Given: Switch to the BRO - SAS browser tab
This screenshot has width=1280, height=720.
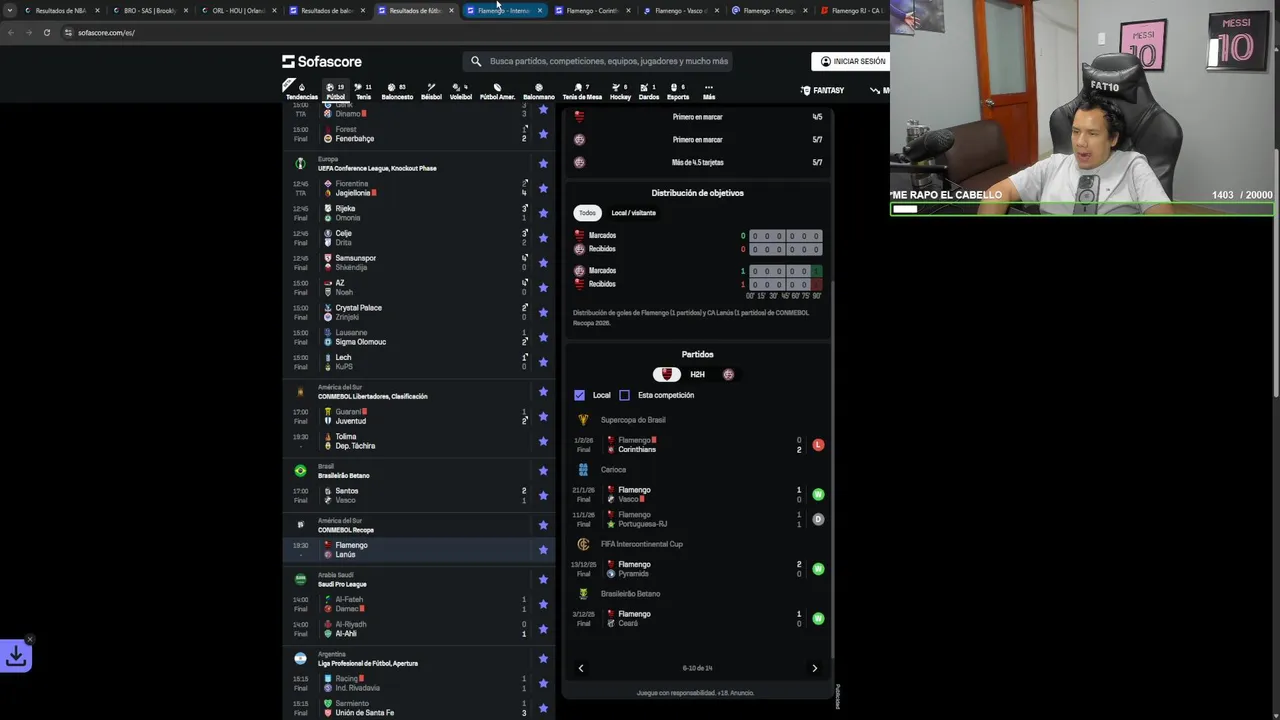Looking at the screenshot, I should click(149, 10).
